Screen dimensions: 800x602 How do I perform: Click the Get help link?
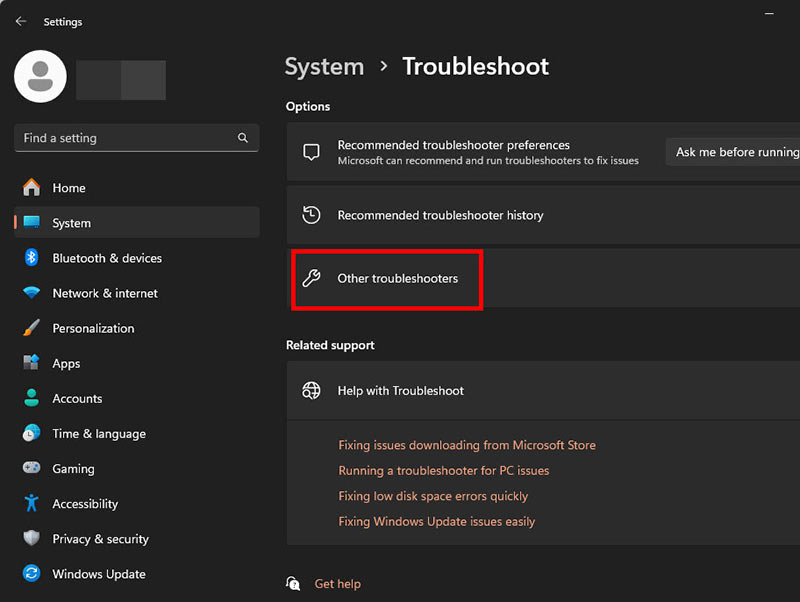coord(338,584)
